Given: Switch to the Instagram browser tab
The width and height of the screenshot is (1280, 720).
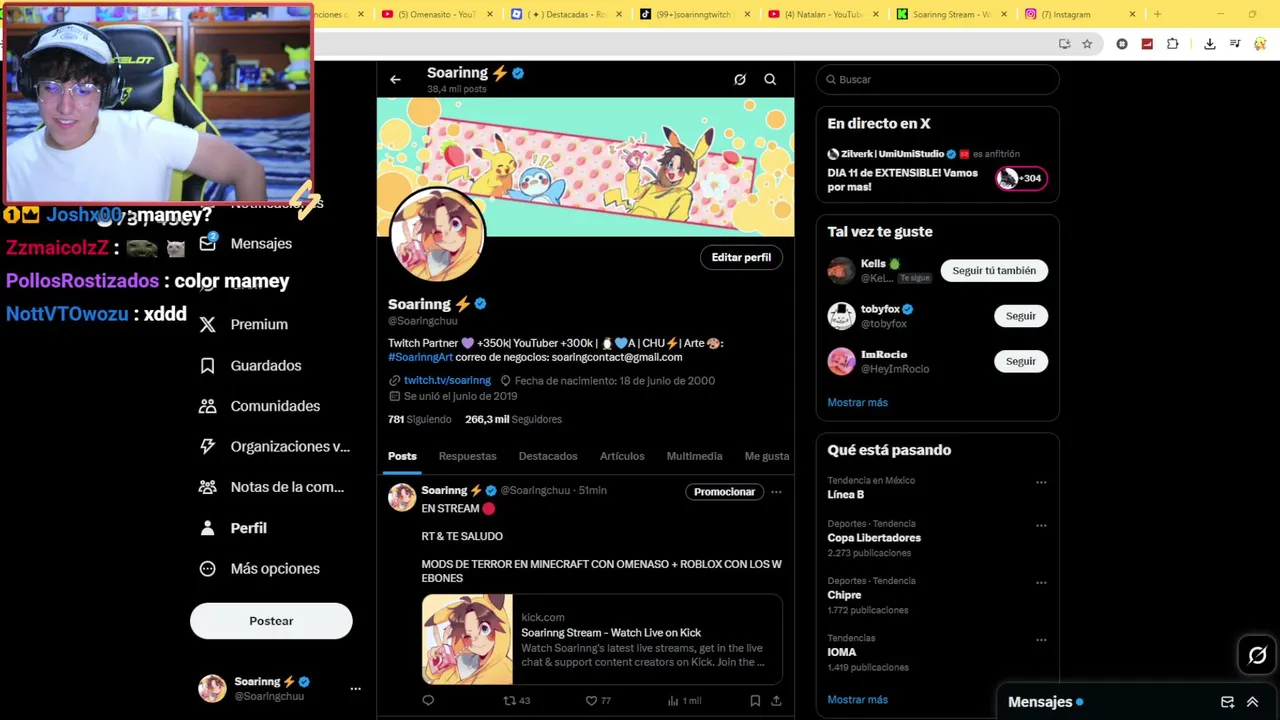Looking at the screenshot, I should click(1080, 14).
